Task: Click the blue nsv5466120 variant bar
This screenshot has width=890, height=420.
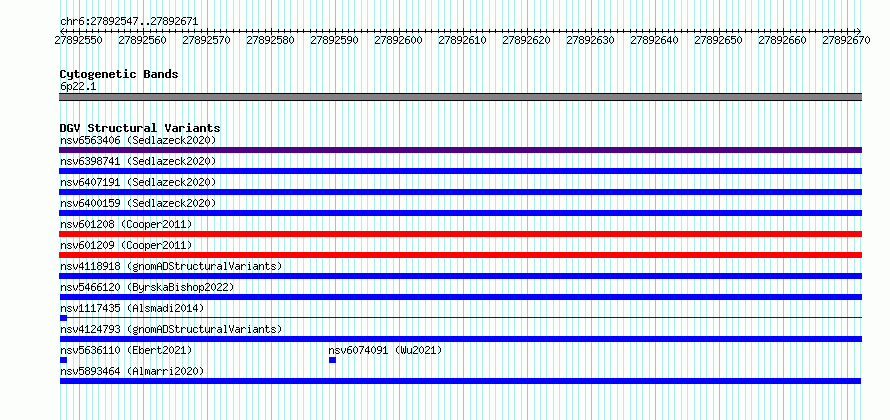Action: (460, 297)
